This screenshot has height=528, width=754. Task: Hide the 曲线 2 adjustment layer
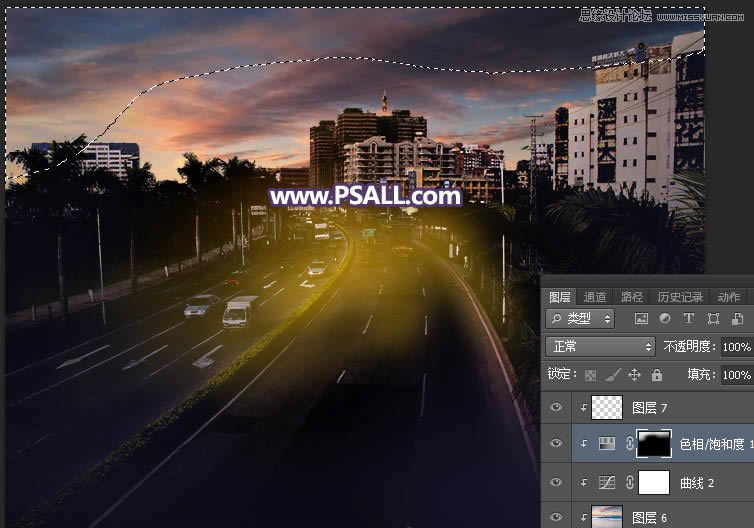(556, 481)
